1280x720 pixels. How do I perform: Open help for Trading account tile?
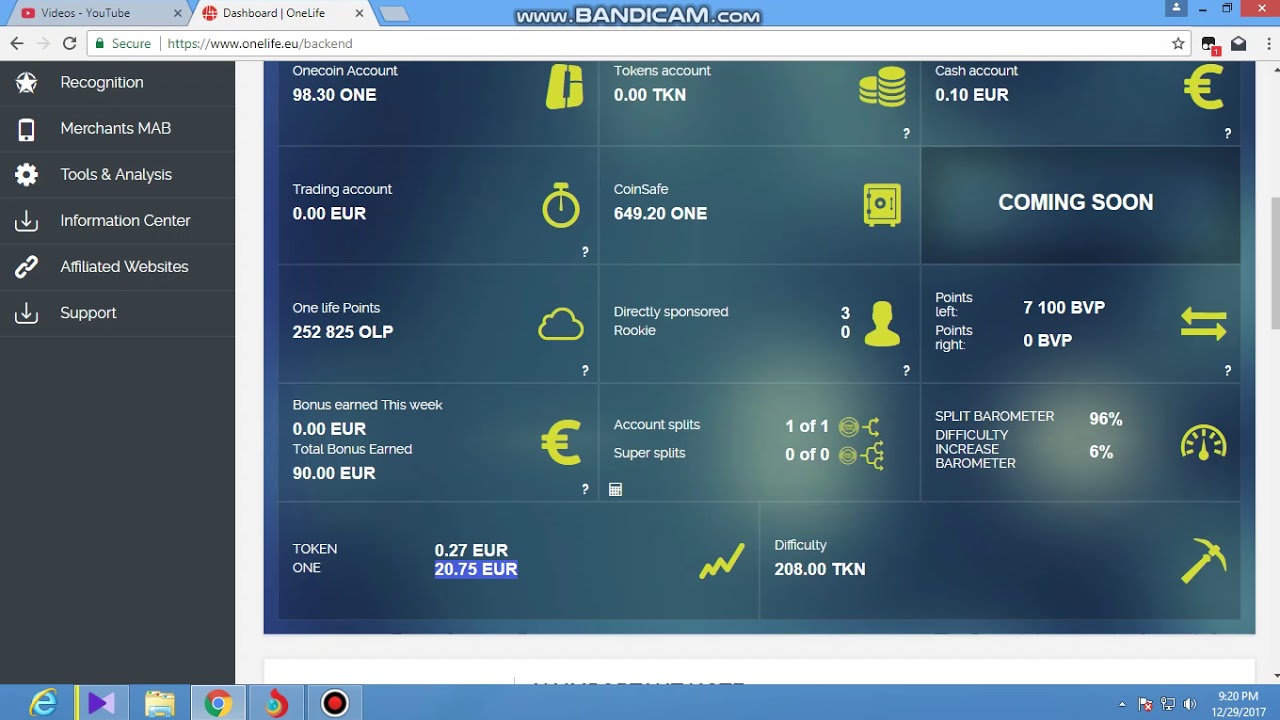(x=585, y=252)
